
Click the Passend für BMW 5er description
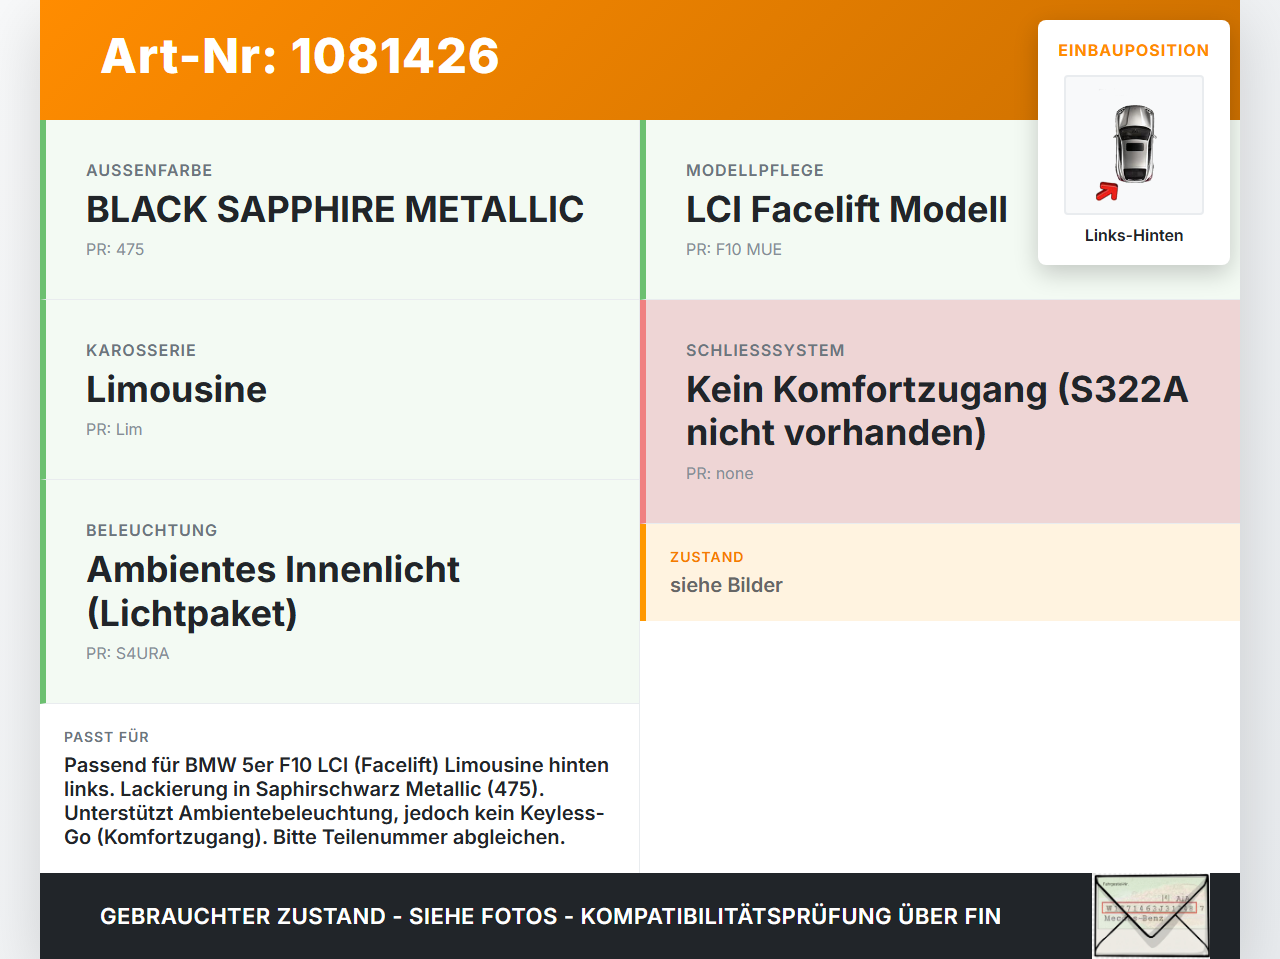pyautogui.click(x=337, y=801)
